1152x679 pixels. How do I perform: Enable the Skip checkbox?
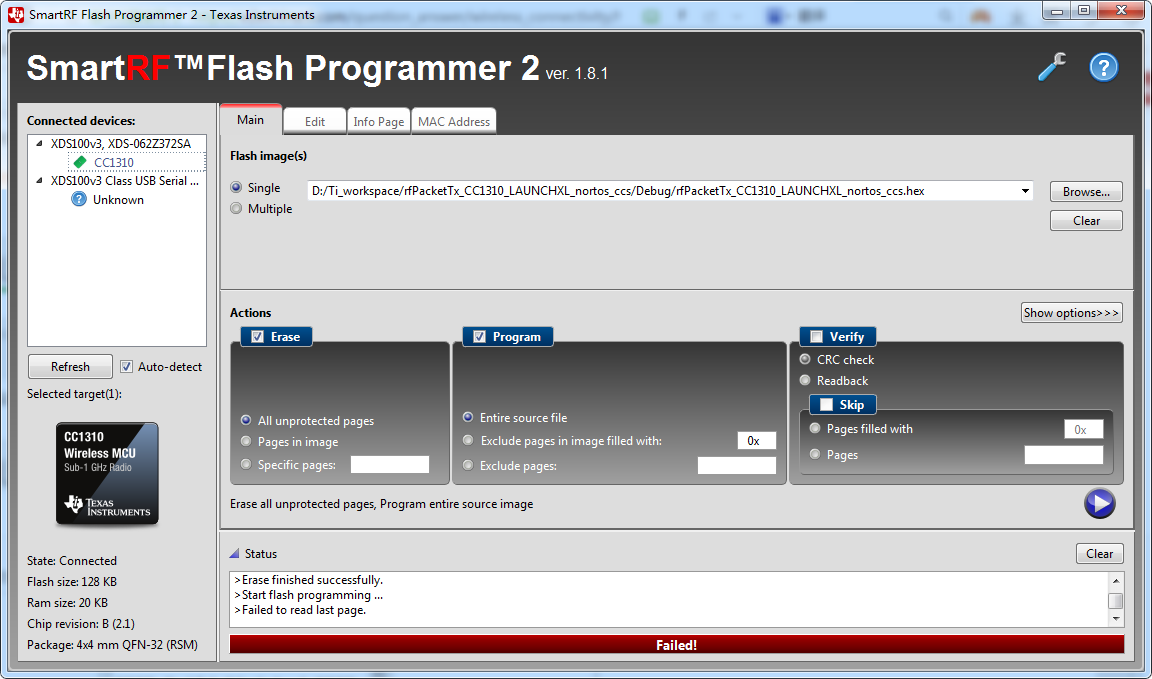coord(826,404)
